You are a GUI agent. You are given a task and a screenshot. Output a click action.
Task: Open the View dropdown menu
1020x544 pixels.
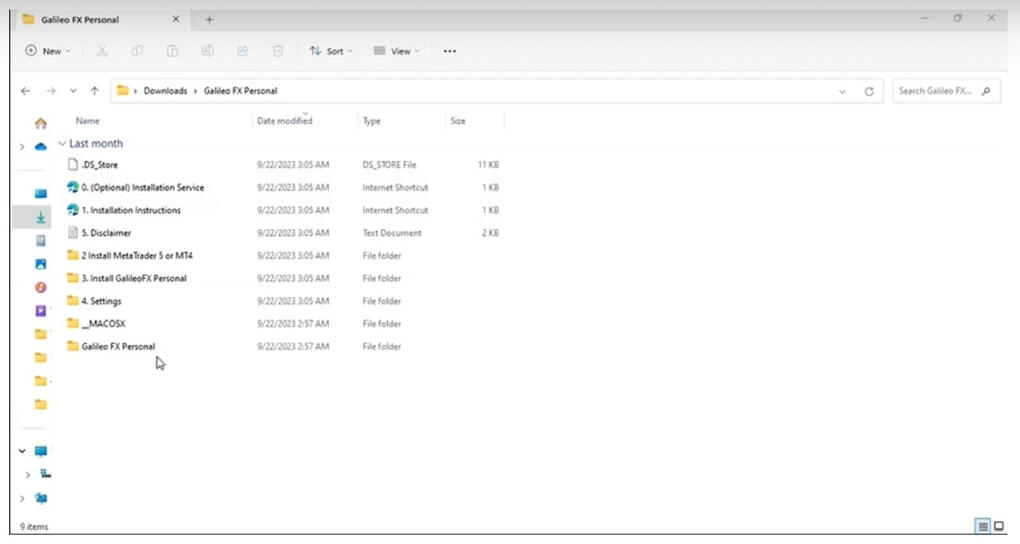coord(396,51)
